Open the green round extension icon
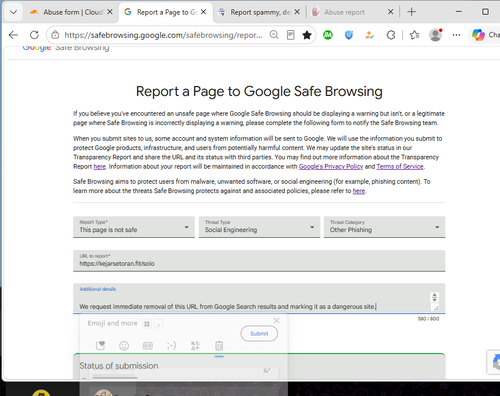The width and height of the screenshot is (500, 396). tap(328, 35)
